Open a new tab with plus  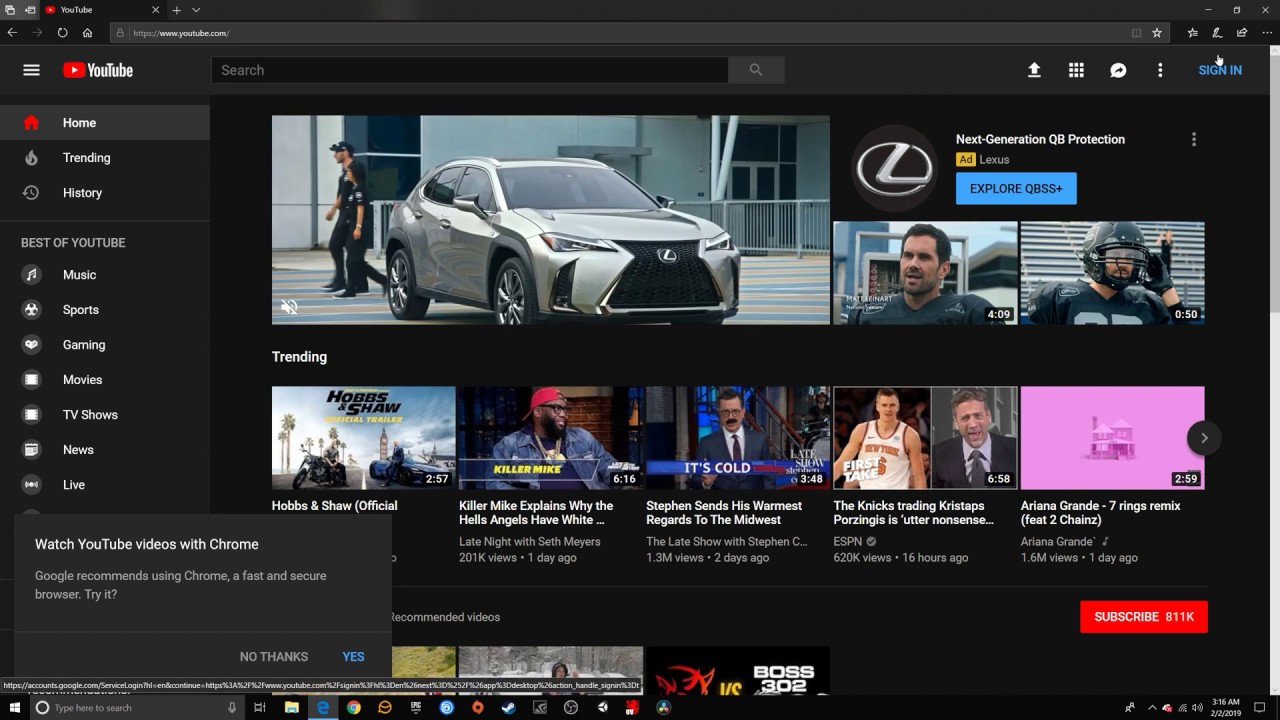tap(176, 10)
